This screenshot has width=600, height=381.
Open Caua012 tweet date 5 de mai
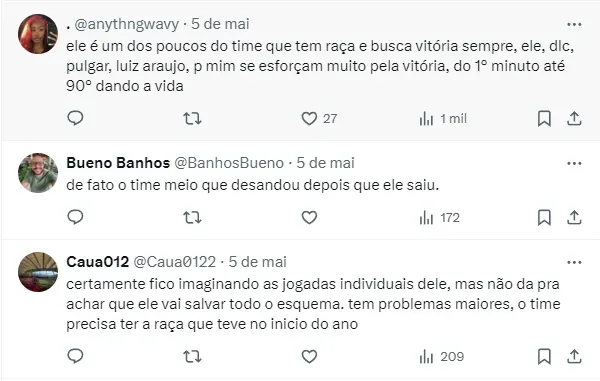[x=258, y=262]
